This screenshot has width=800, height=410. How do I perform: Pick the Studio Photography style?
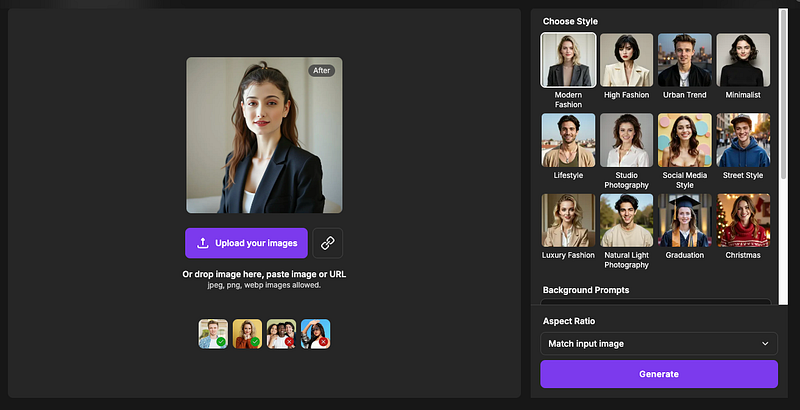626,140
